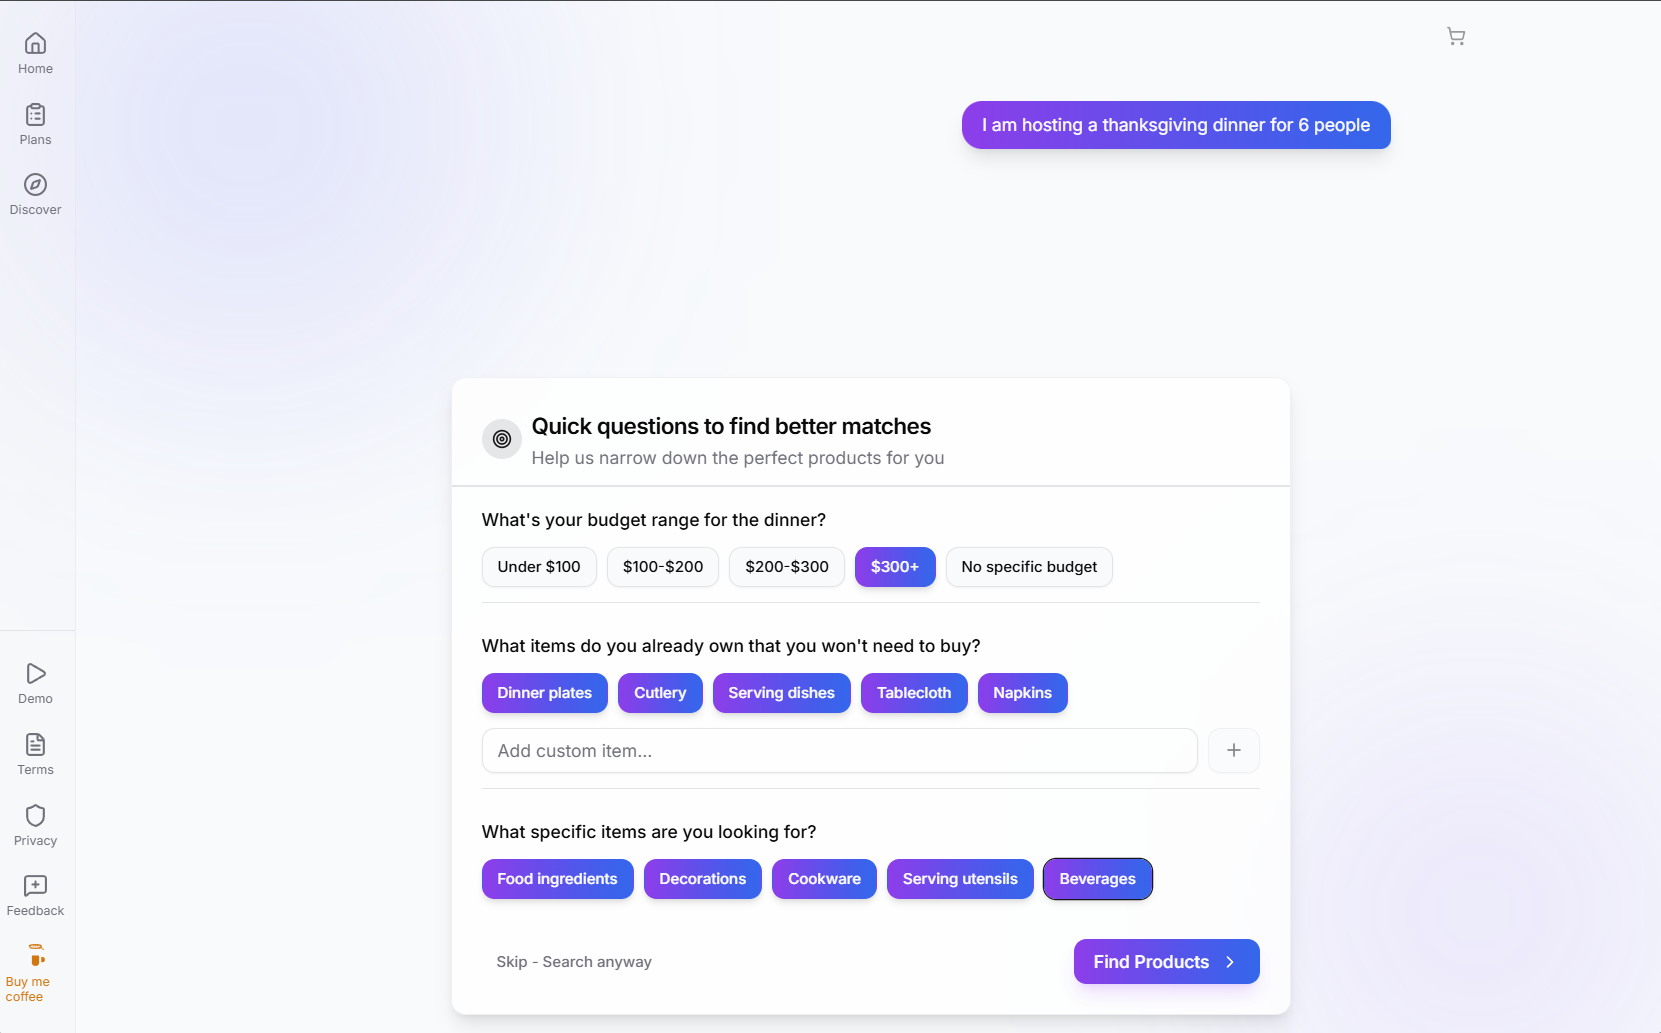Launch the Demo from the sidebar

[35, 682]
